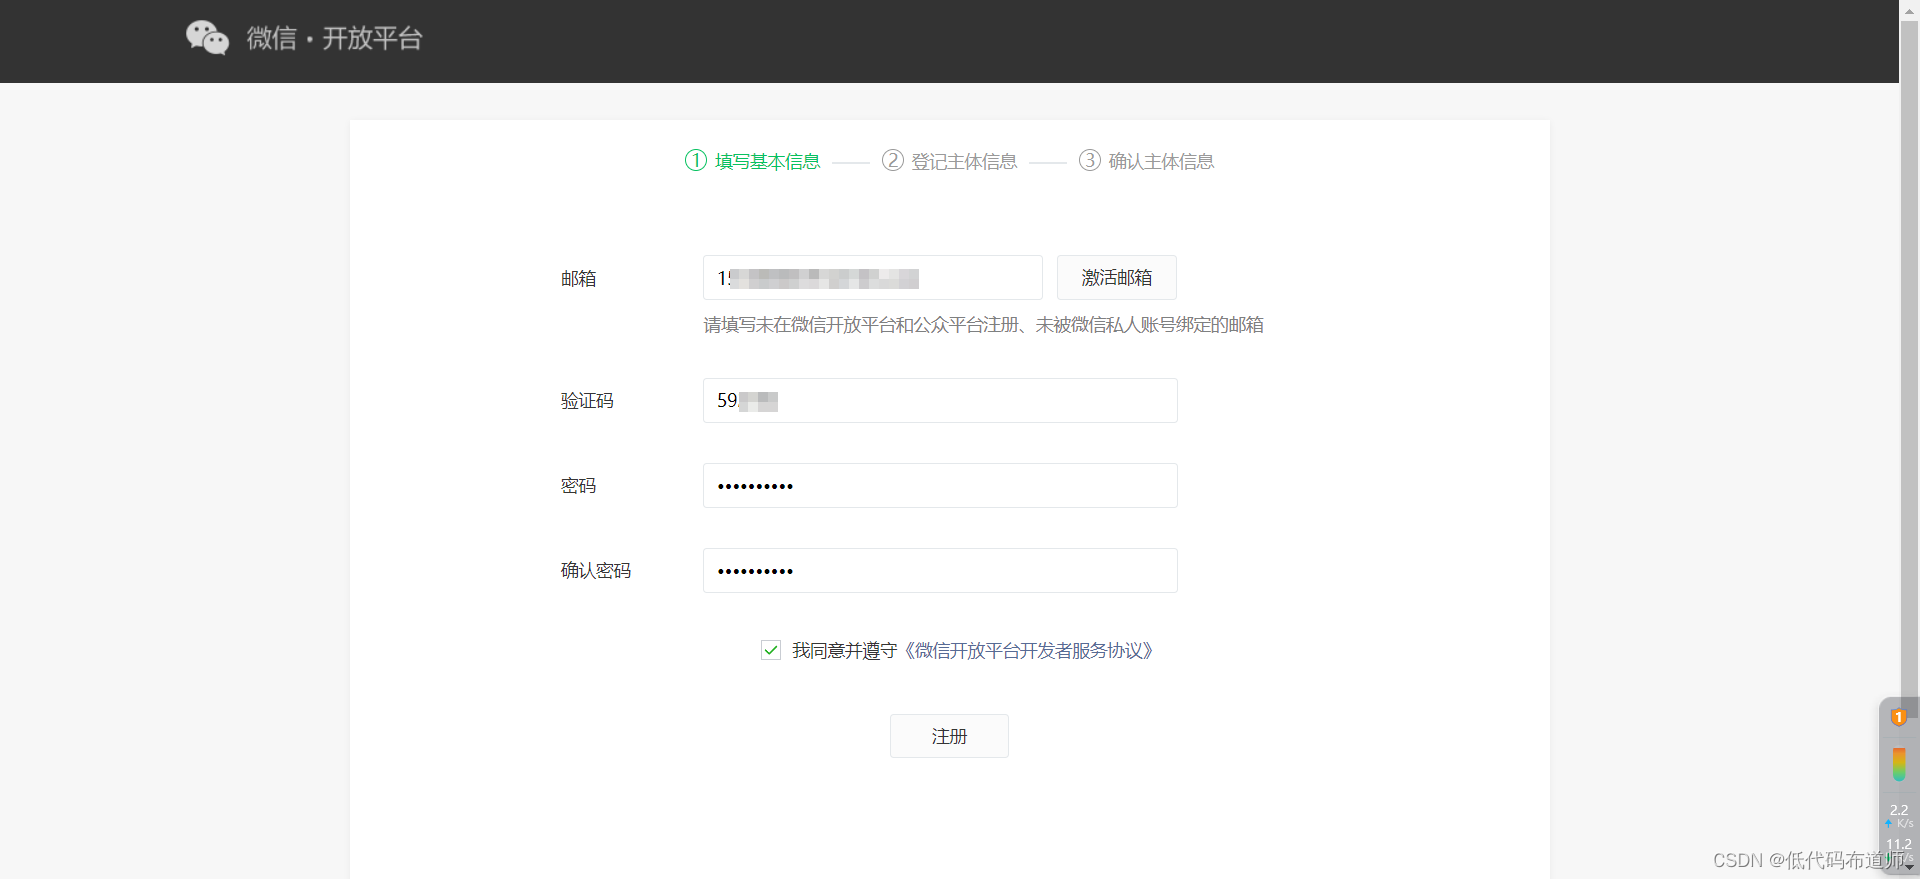
Task: Click the 激活邮箱 button
Action: click(1116, 277)
